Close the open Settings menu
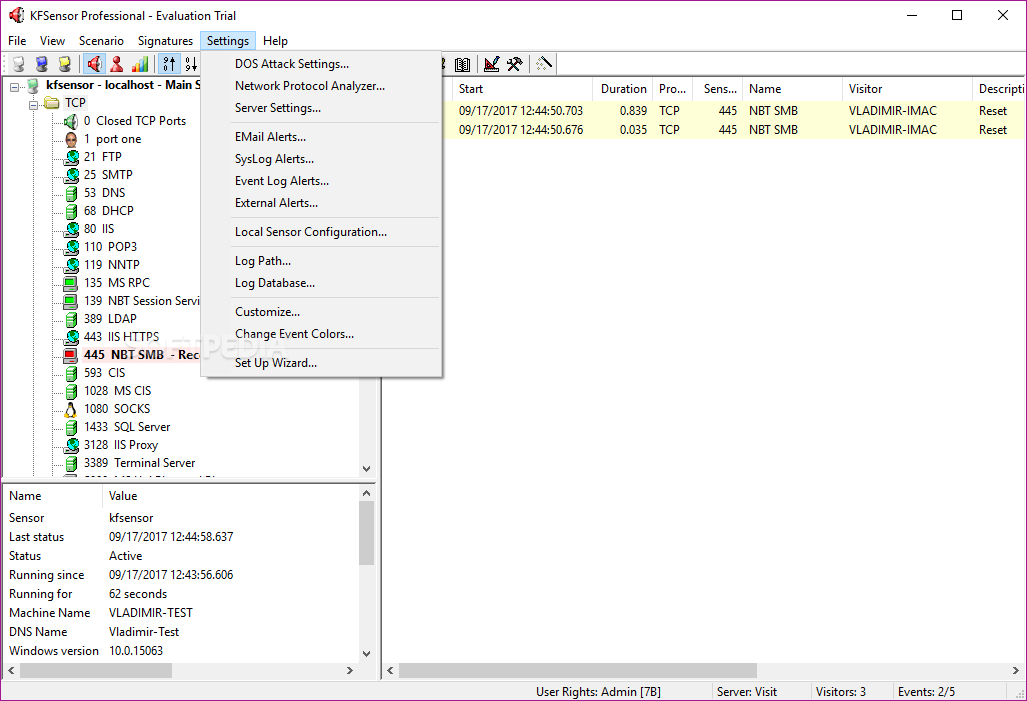 [228, 41]
